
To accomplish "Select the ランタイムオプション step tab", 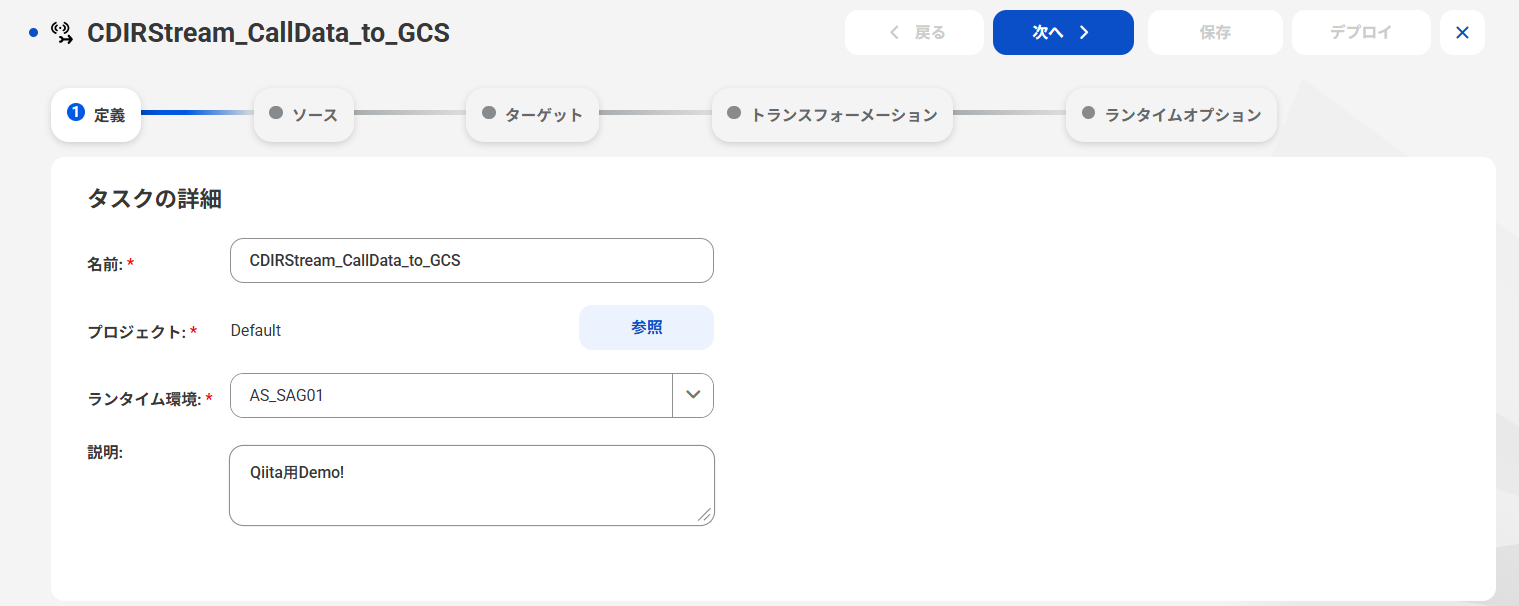I will click(x=1171, y=115).
